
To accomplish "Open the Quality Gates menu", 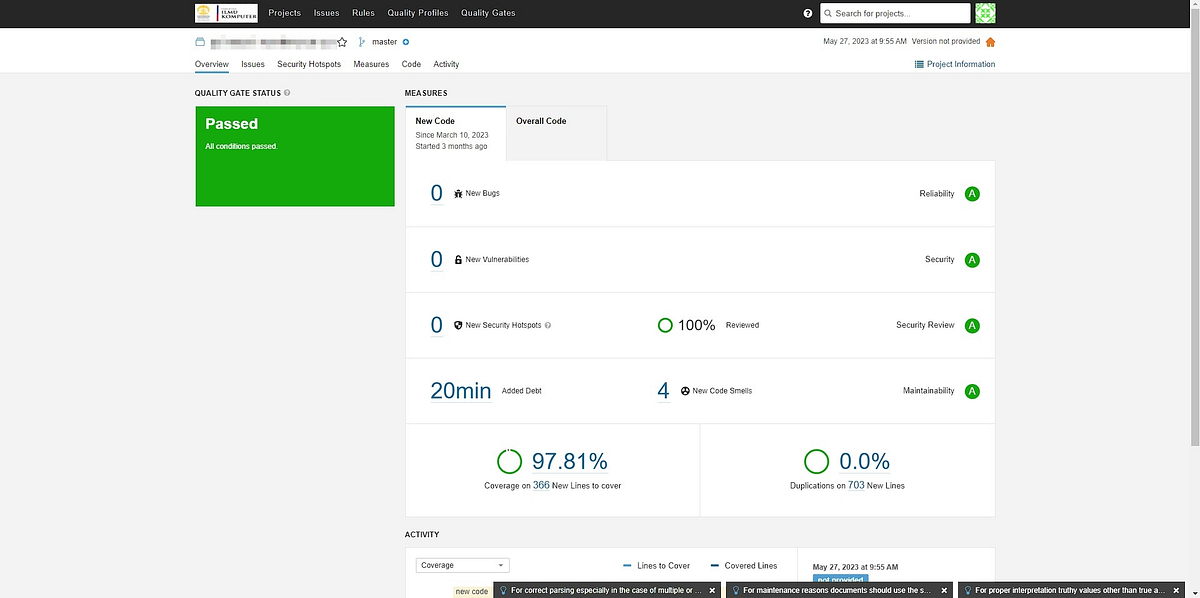I will (487, 13).
